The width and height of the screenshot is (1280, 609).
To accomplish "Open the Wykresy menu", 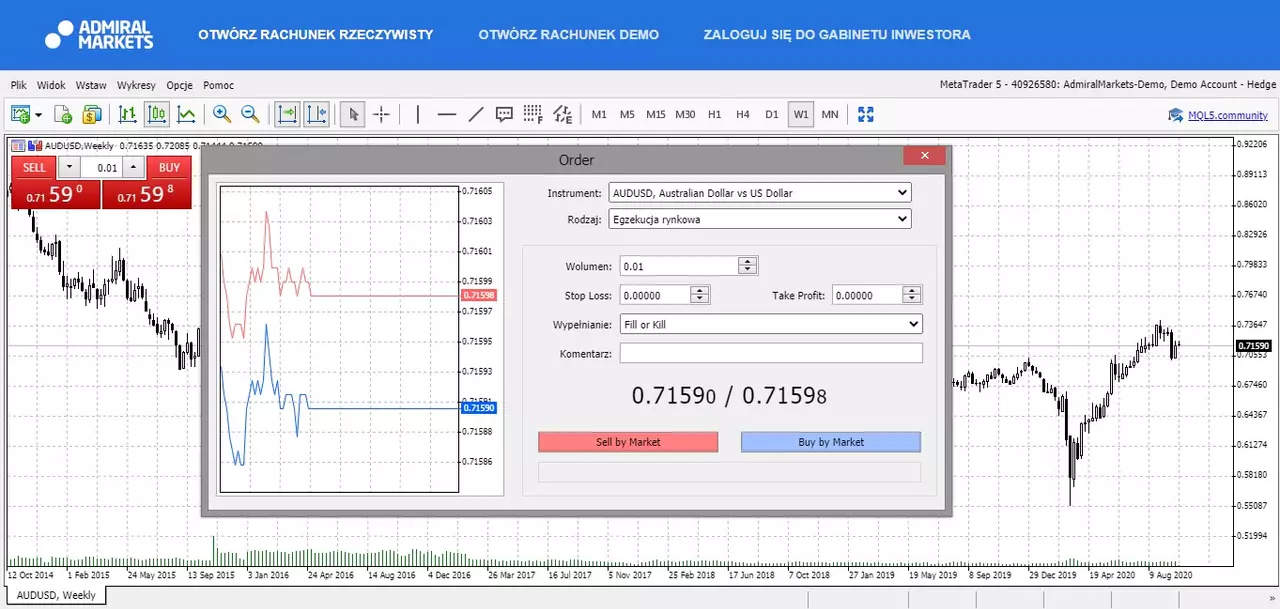I will (x=136, y=85).
